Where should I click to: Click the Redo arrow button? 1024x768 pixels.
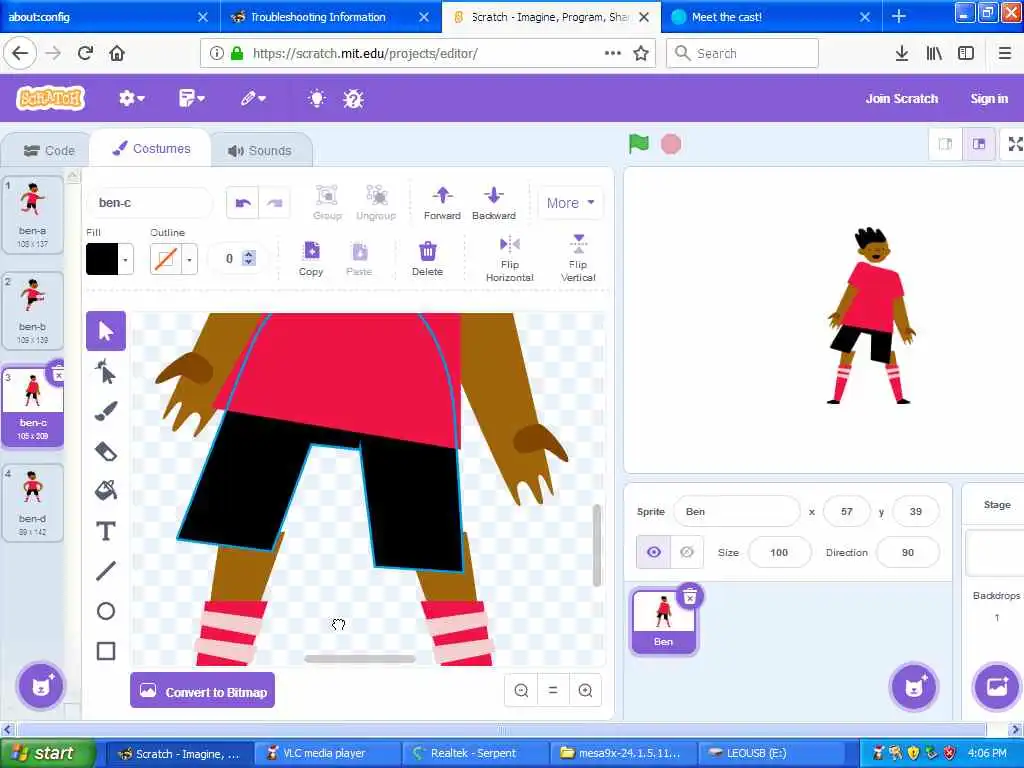[275, 203]
